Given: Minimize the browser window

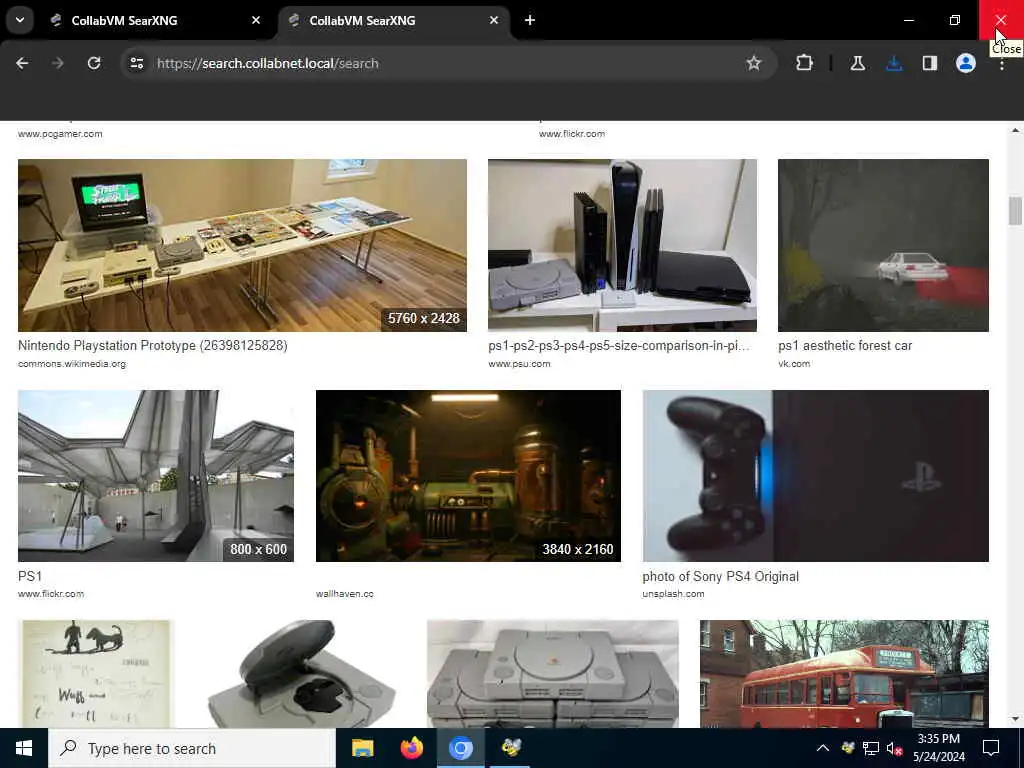Looking at the screenshot, I should [908, 20].
